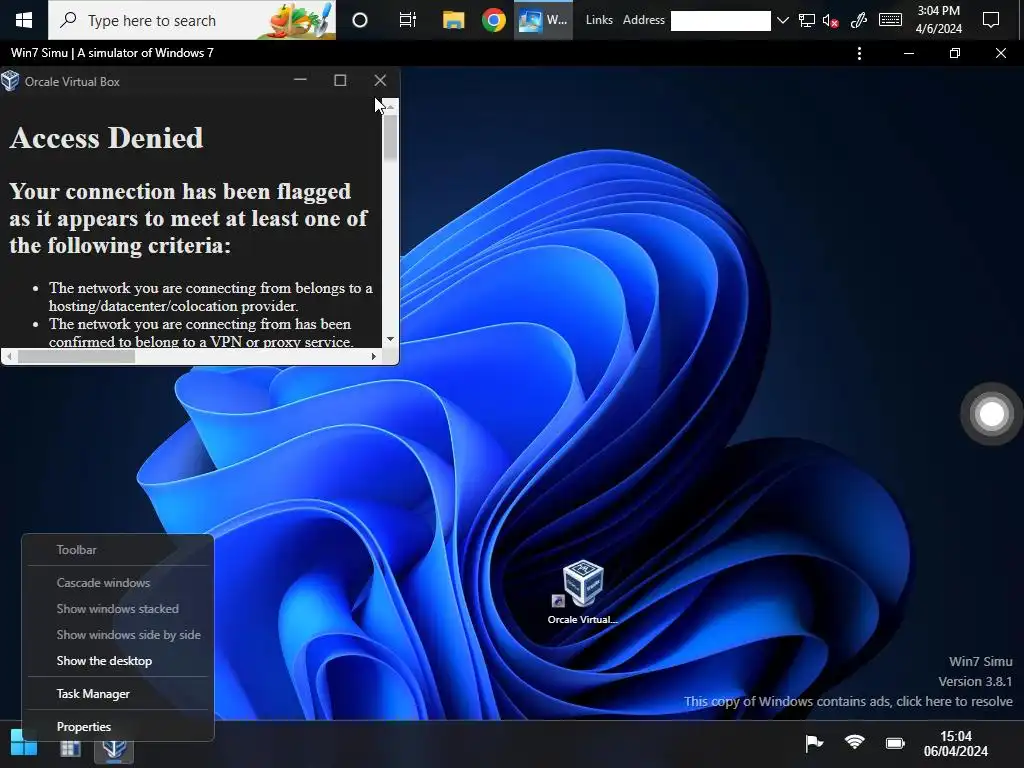Choose Toolbar in the context menu

pos(118,550)
